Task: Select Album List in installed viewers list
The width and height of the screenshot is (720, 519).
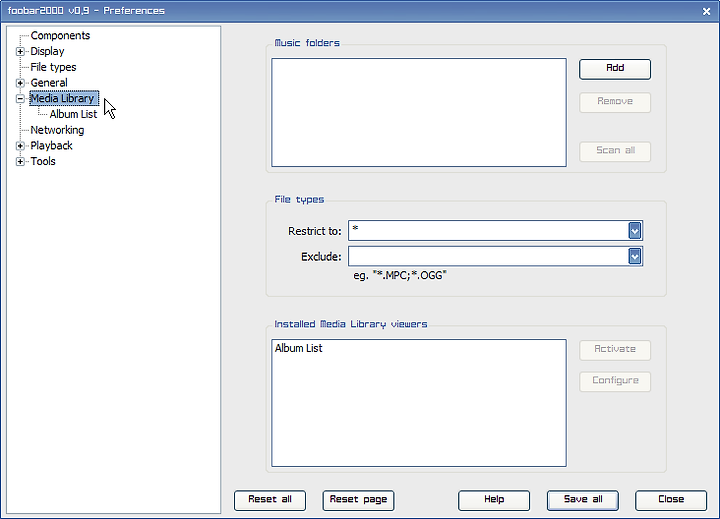Action: tap(298, 349)
